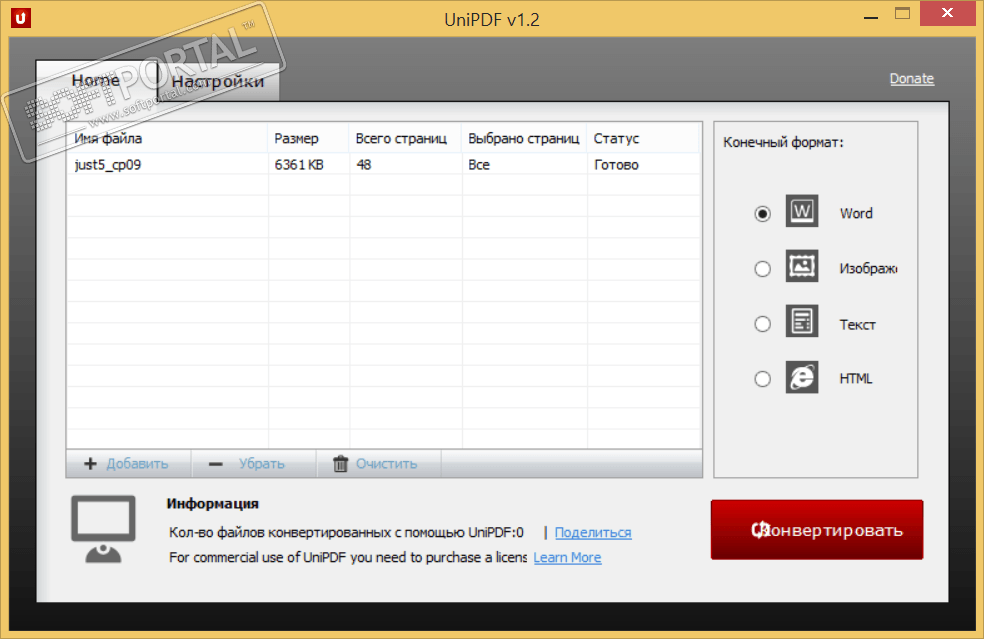This screenshot has width=984, height=639.
Task: Click the Статус column header
Action: tap(644, 139)
